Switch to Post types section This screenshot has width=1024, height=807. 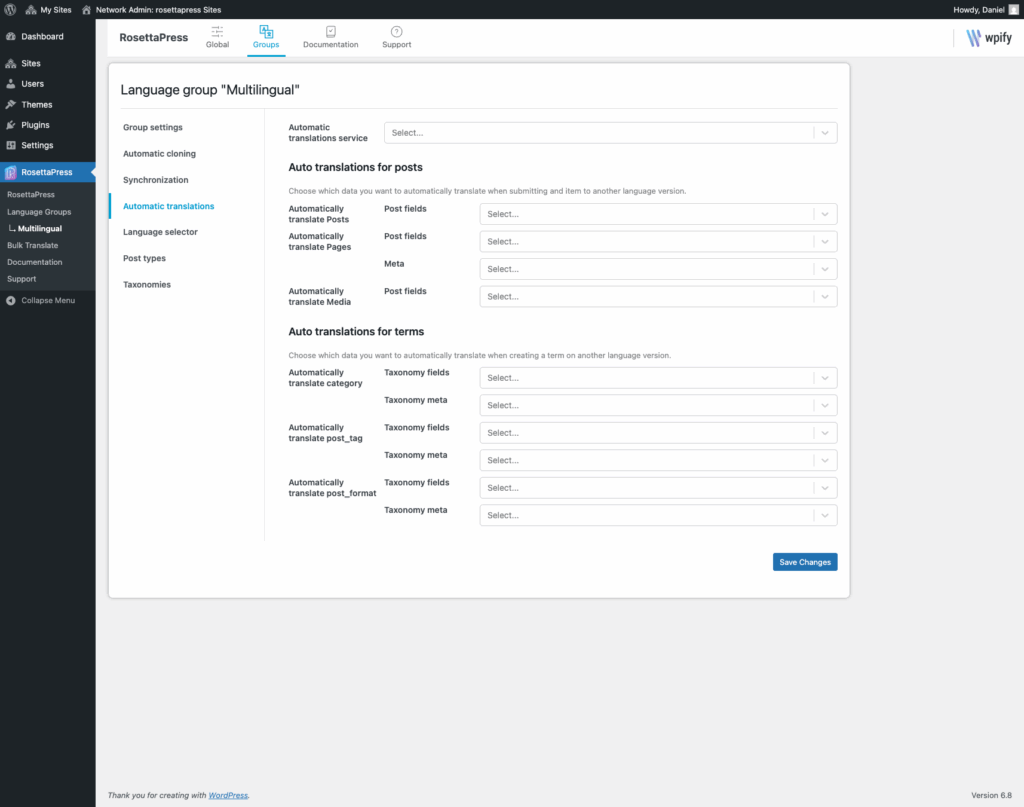(144, 258)
